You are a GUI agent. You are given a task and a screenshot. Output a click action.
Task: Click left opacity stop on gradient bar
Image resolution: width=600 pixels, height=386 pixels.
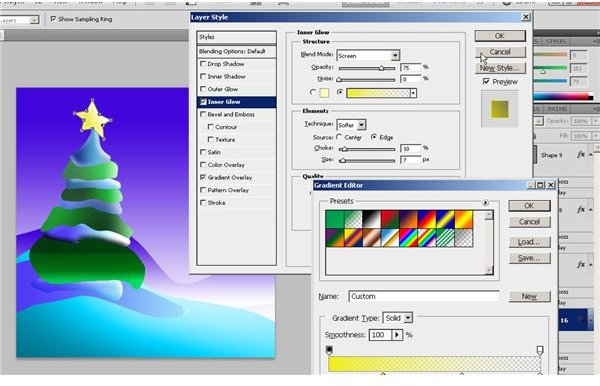click(x=329, y=350)
